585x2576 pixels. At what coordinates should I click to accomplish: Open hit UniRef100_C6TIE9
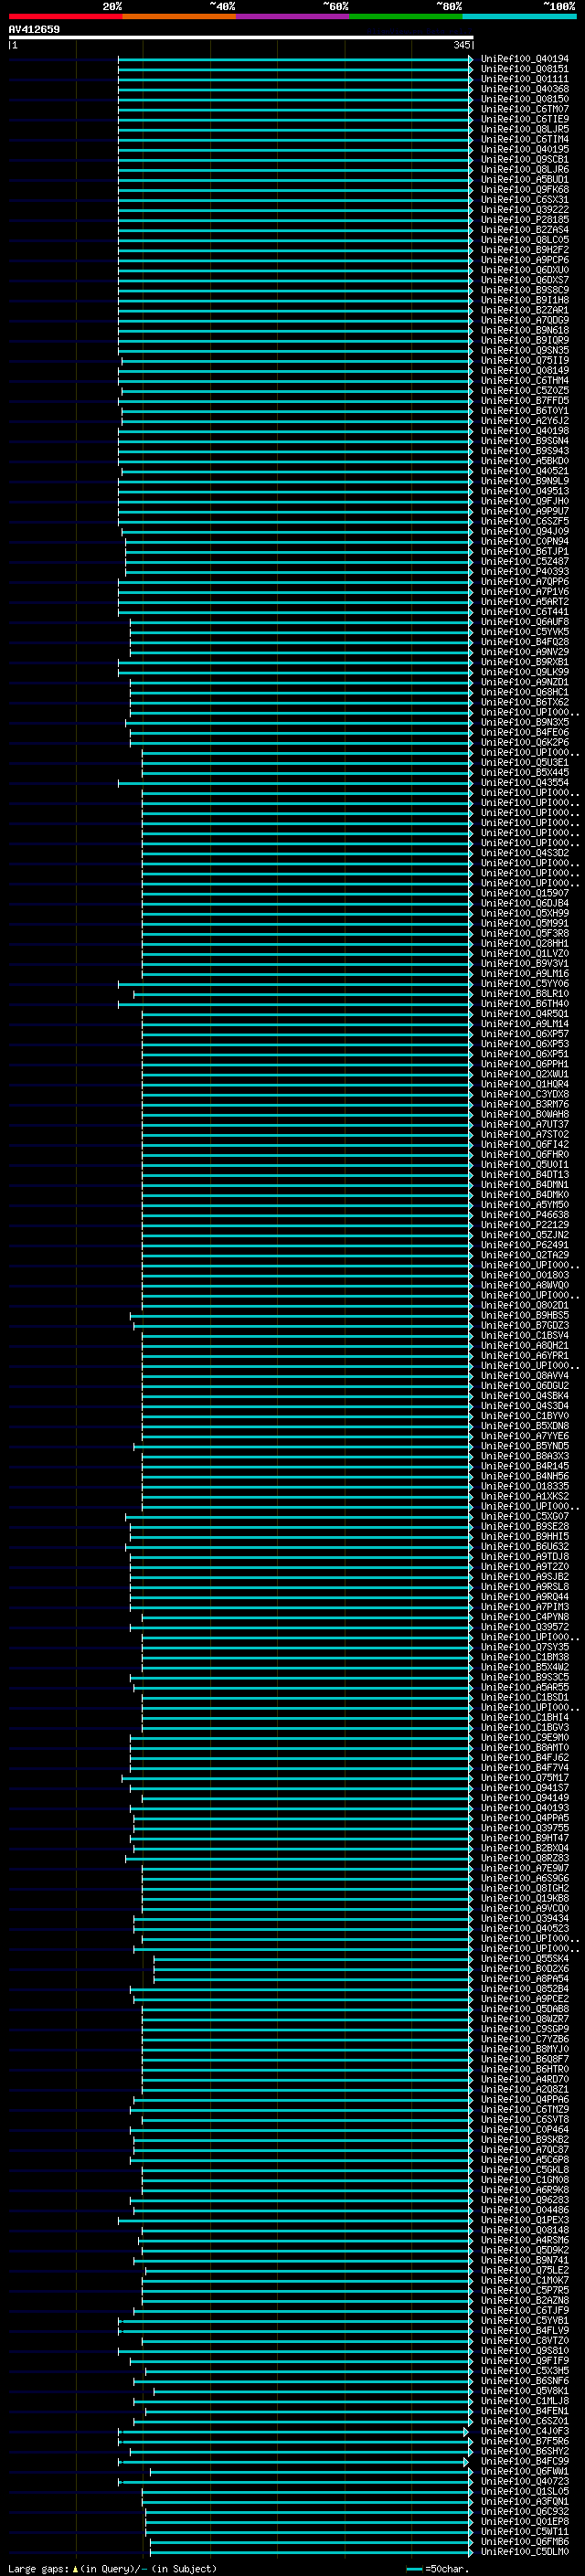click(x=524, y=119)
